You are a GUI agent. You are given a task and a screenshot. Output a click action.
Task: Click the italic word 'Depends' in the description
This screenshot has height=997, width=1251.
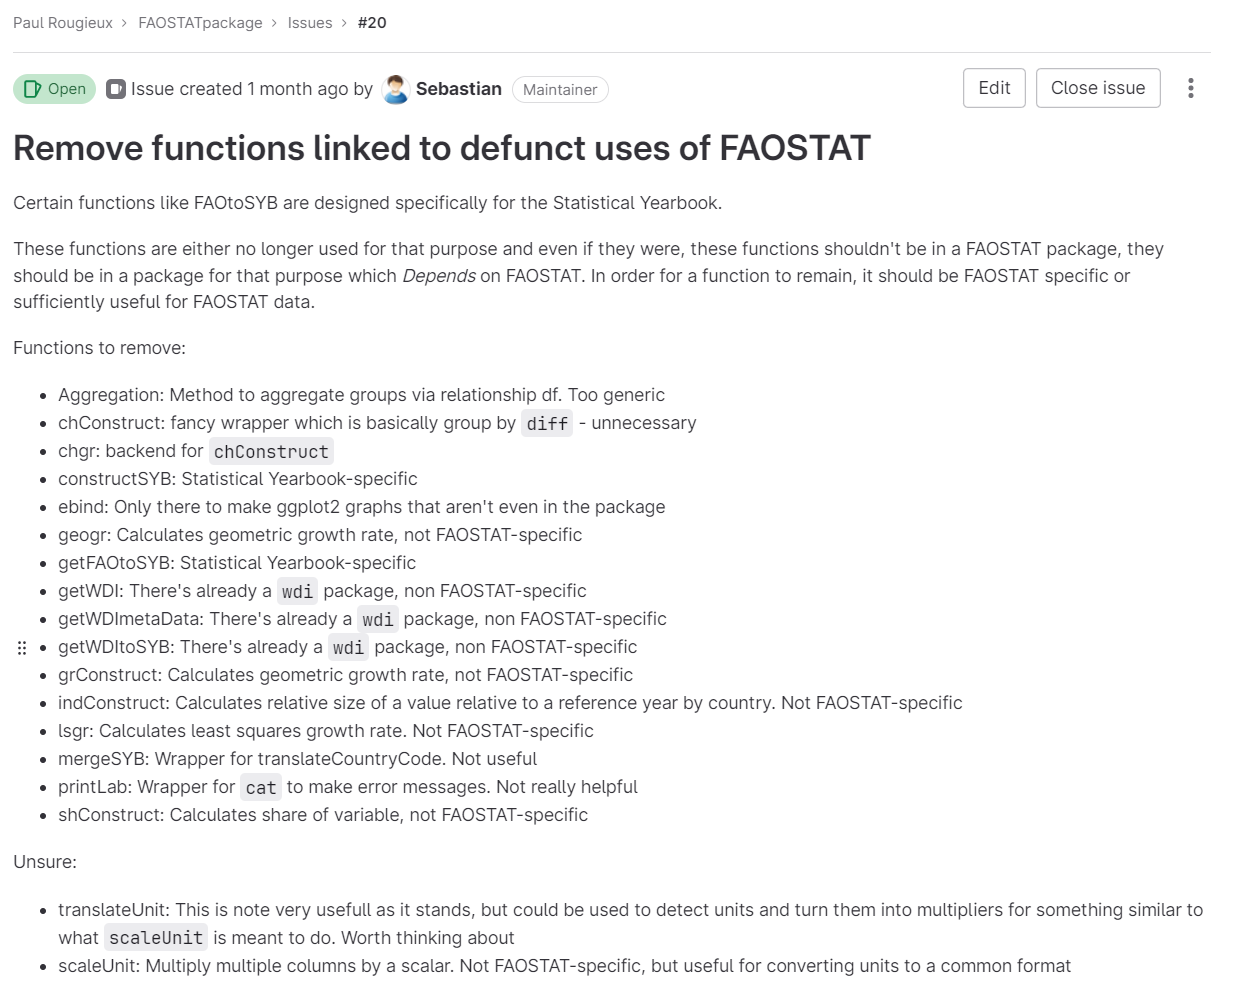pyautogui.click(x=438, y=276)
